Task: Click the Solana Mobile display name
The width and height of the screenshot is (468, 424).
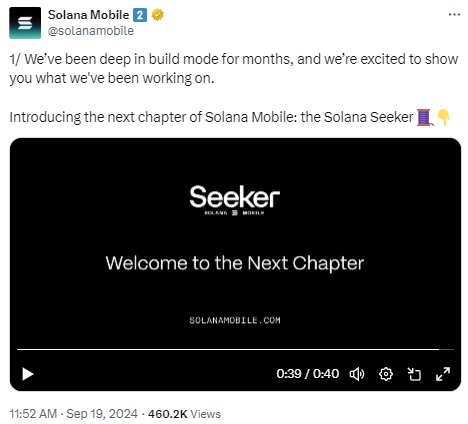Action: 88,15
